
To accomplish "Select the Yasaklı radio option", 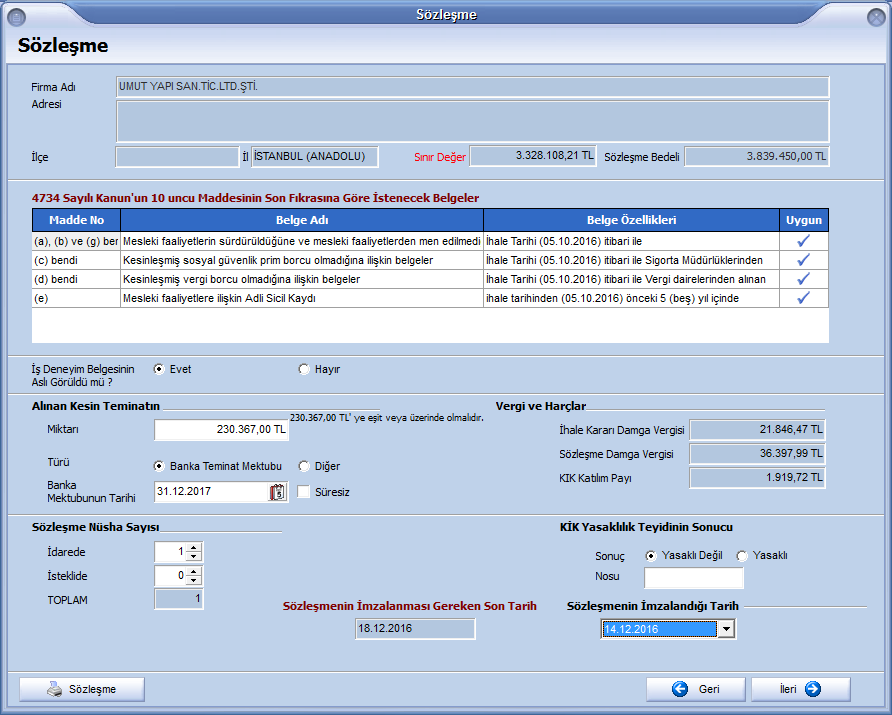I will coord(742,556).
